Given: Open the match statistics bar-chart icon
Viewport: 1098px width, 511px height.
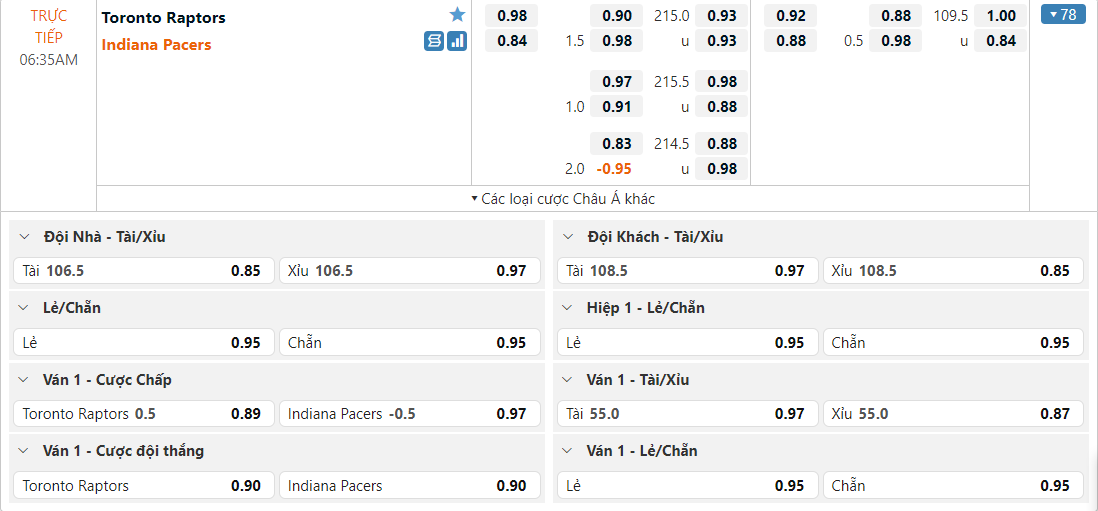Looking at the screenshot, I should [457, 41].
